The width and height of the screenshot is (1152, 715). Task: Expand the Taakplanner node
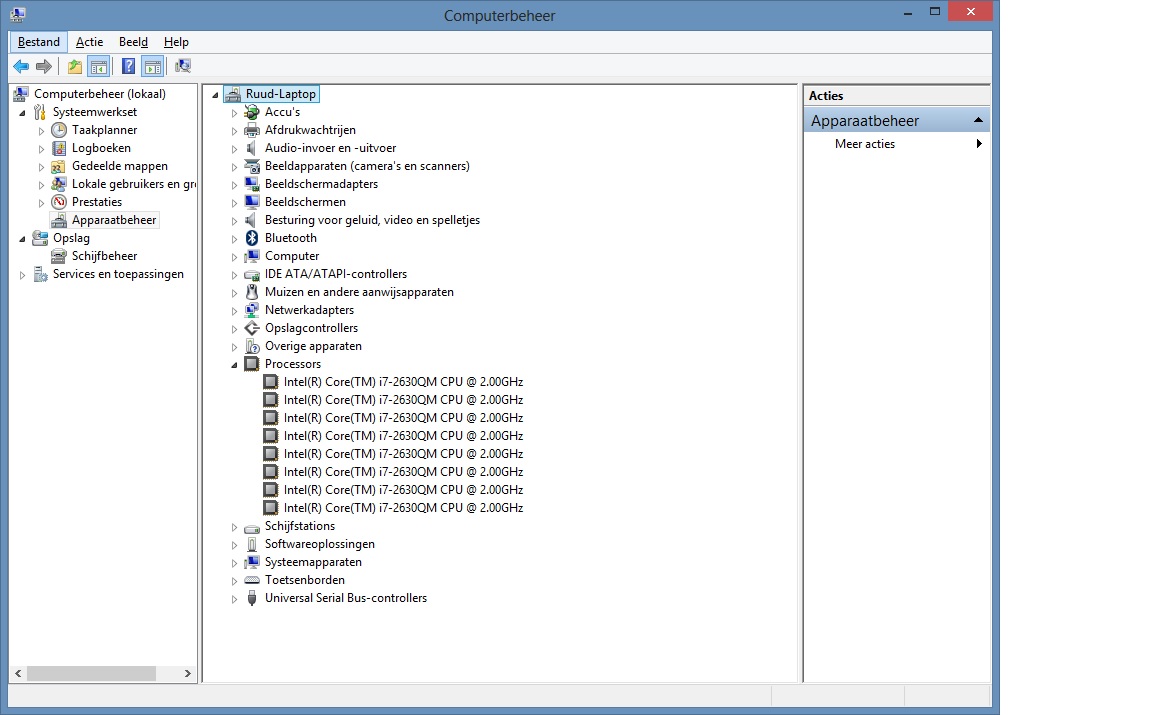41,131
